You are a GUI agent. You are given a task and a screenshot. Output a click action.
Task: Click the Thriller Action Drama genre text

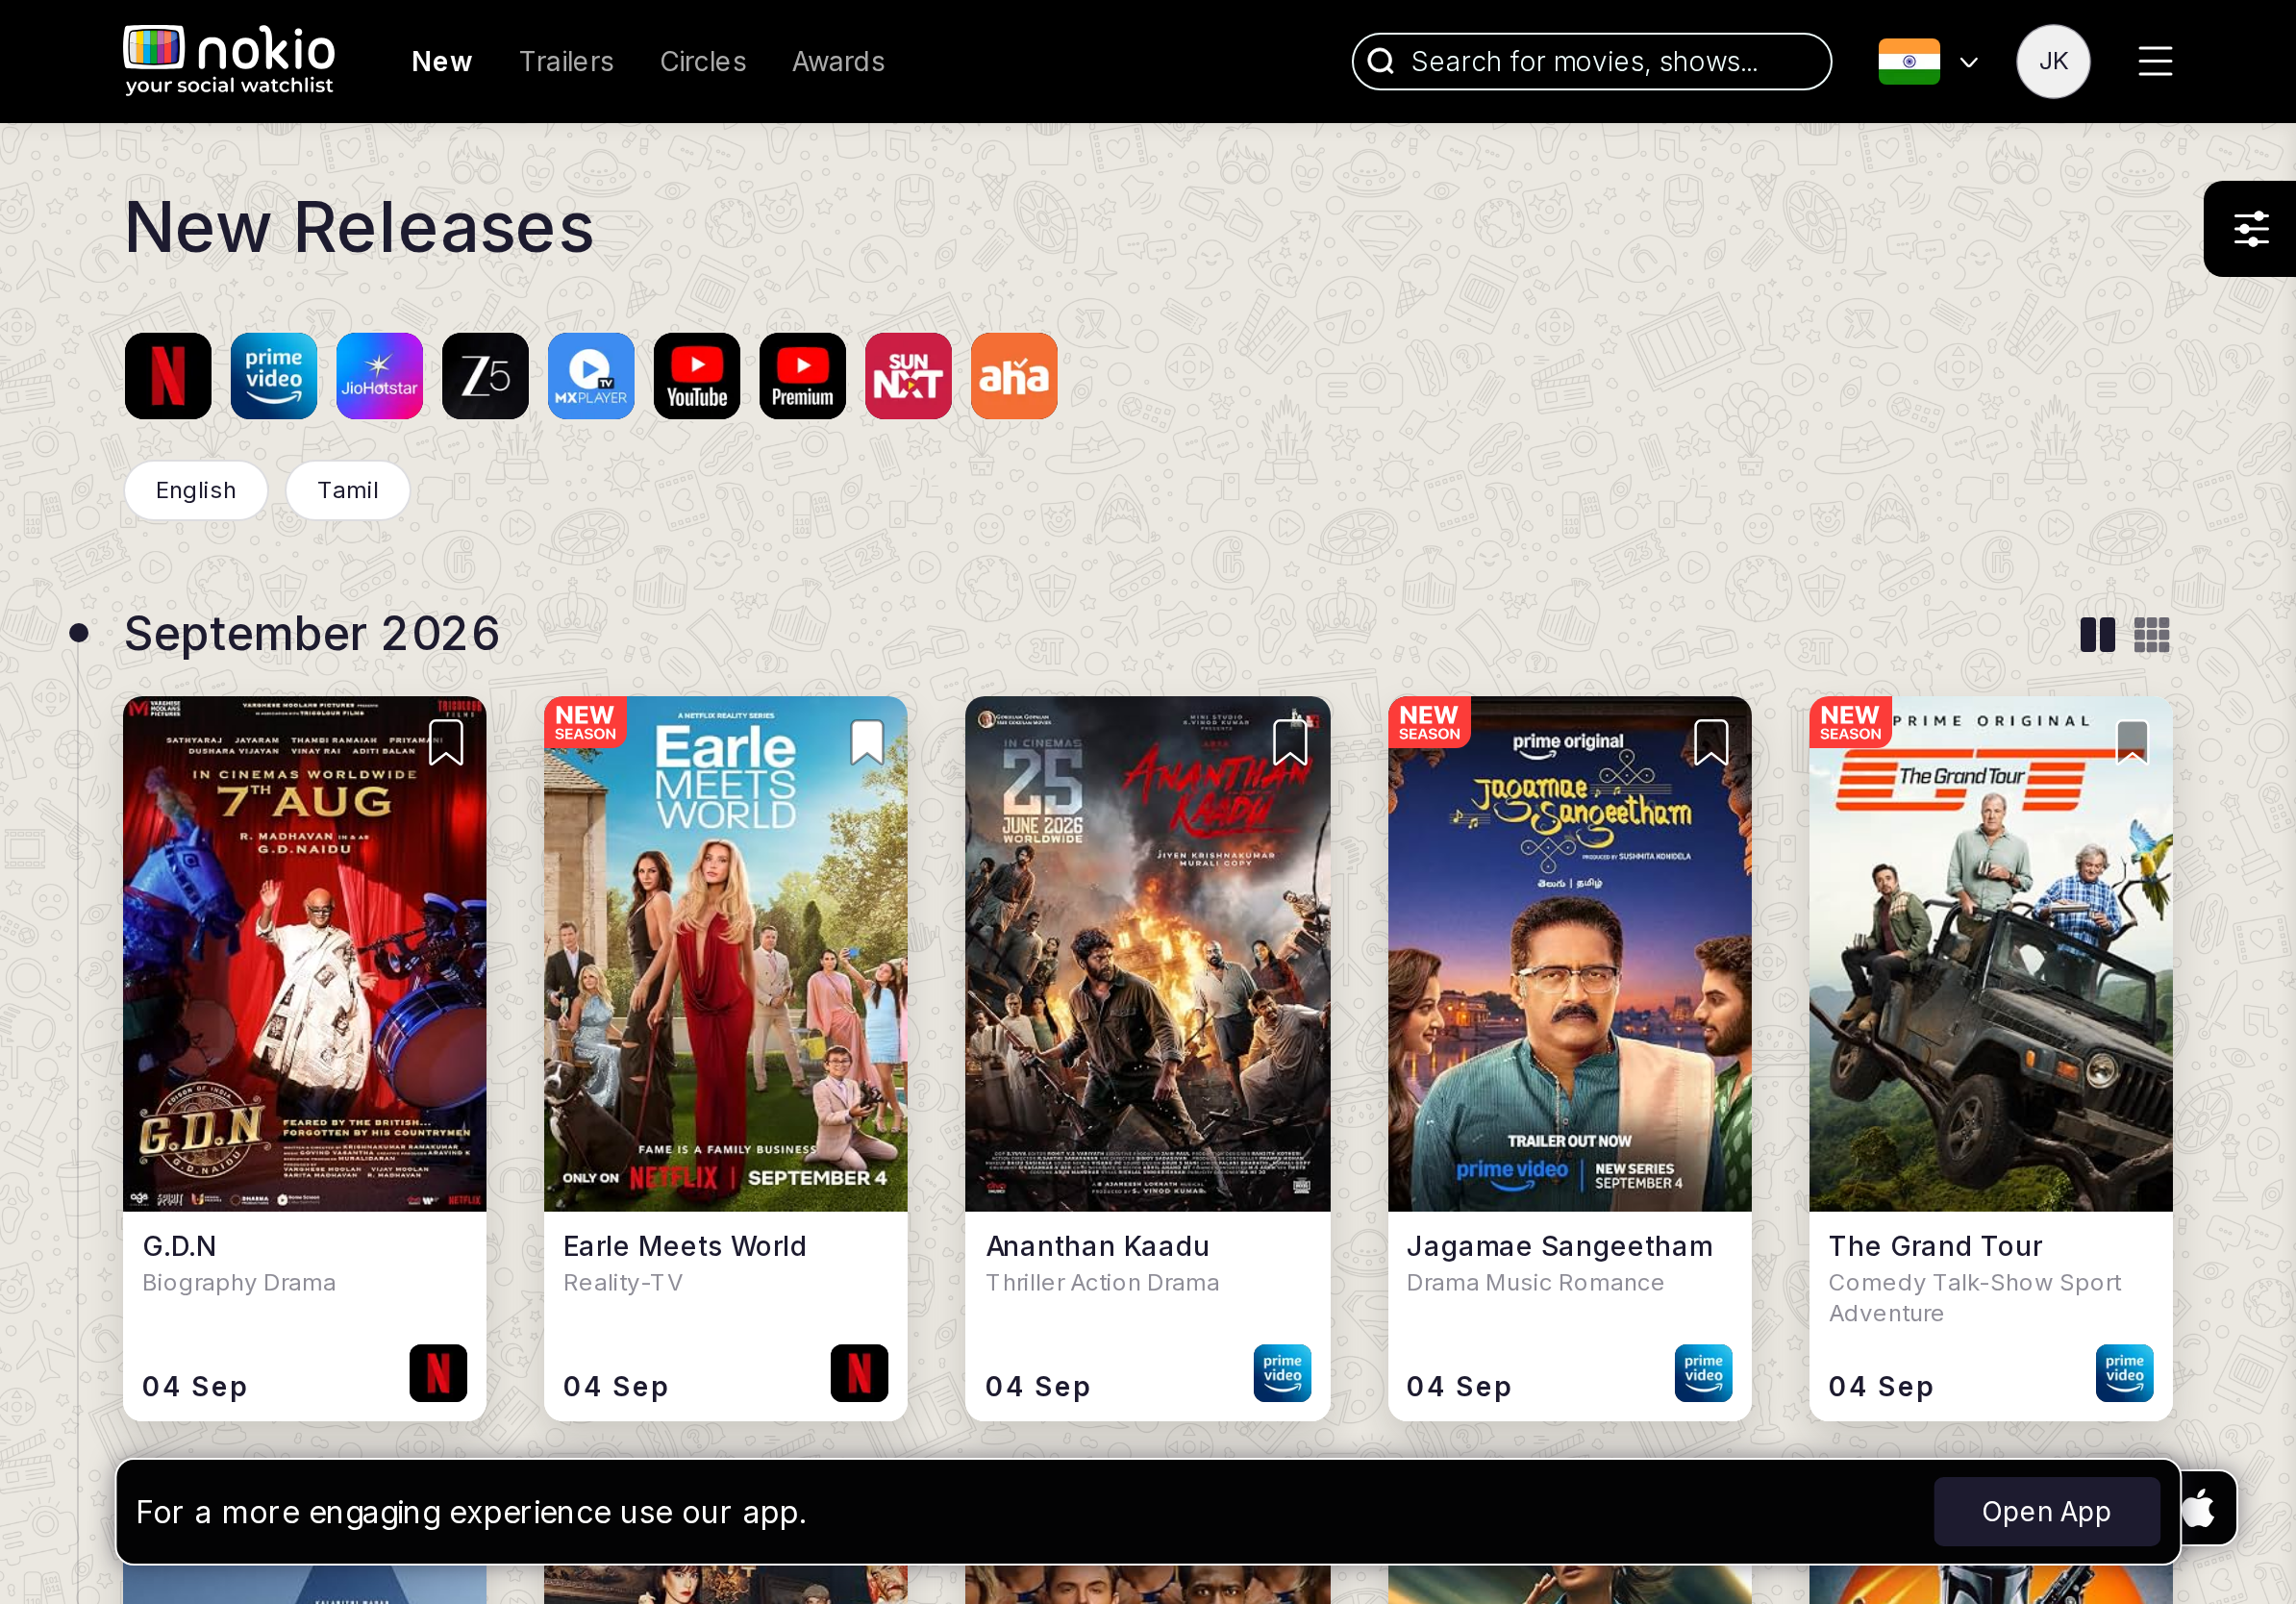pyautogui.click(x=1102, y=1283)
